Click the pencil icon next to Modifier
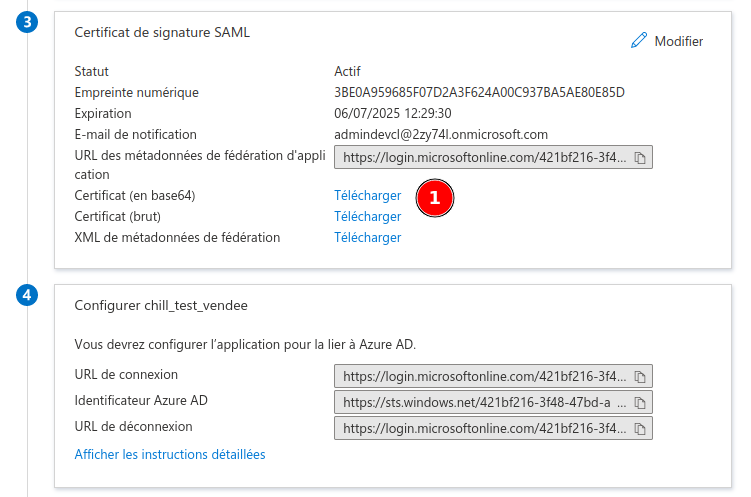The height and width of the screenshot is (497, 751). (x=639, y=41)
